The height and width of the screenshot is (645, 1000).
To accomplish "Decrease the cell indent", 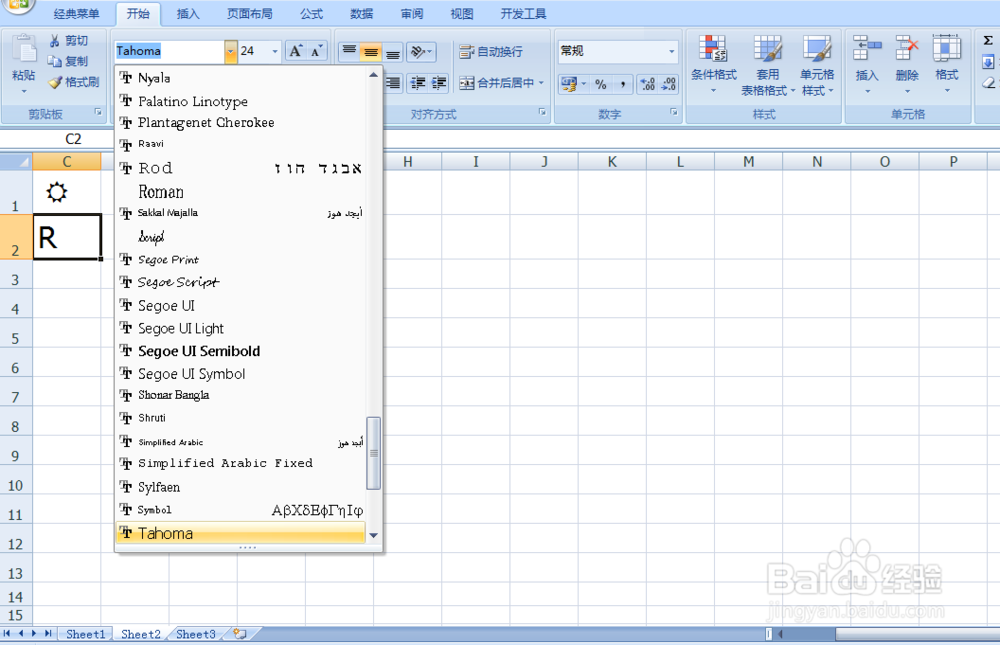I will [418, 83].
